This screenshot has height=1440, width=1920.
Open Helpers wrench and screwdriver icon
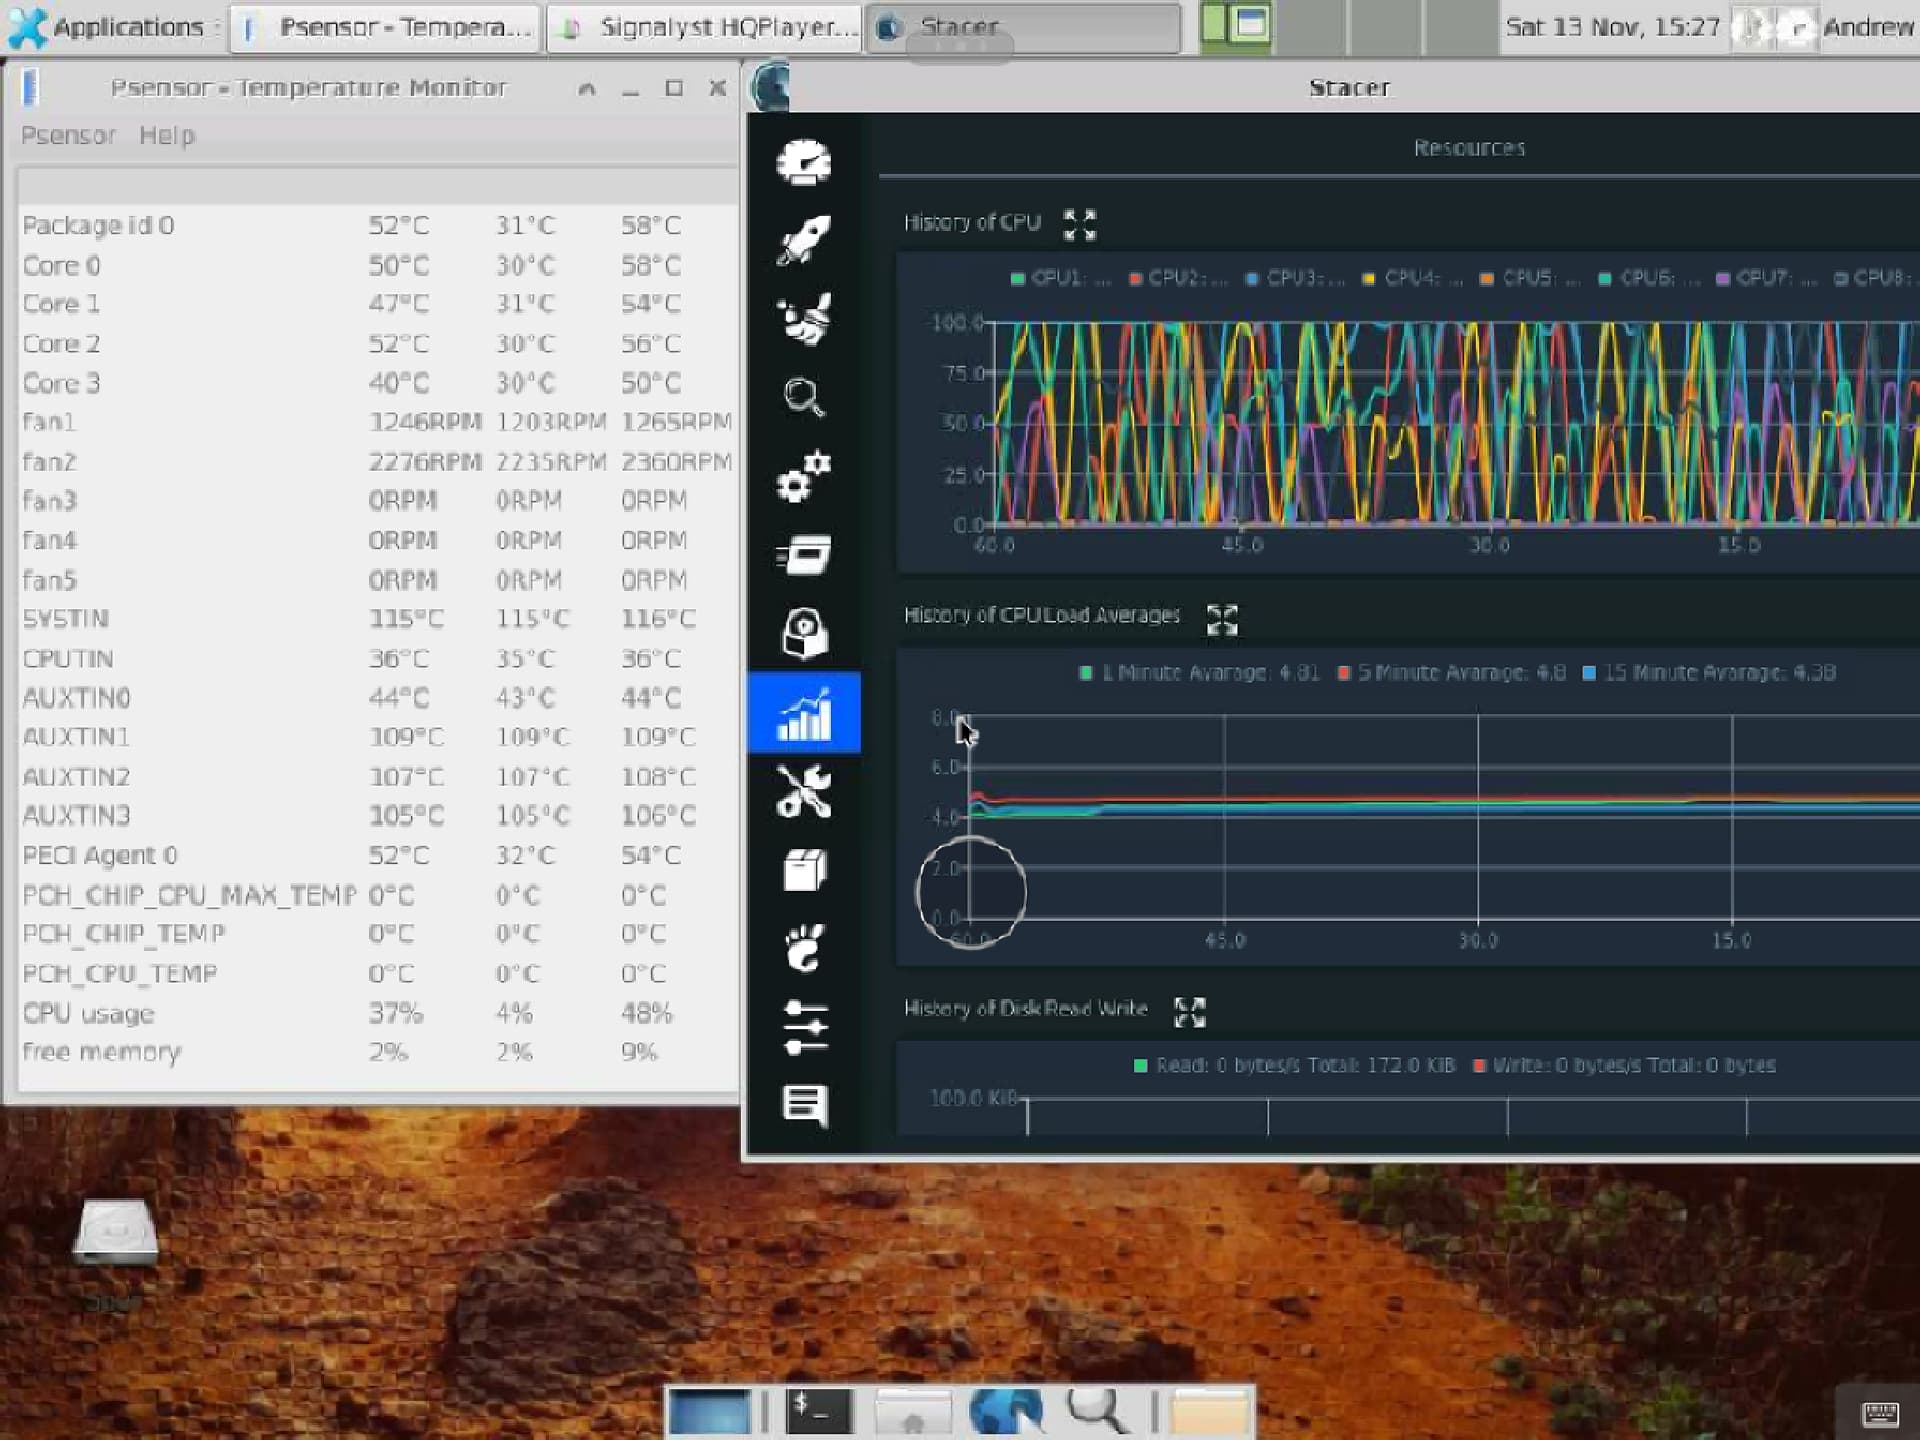804,791
